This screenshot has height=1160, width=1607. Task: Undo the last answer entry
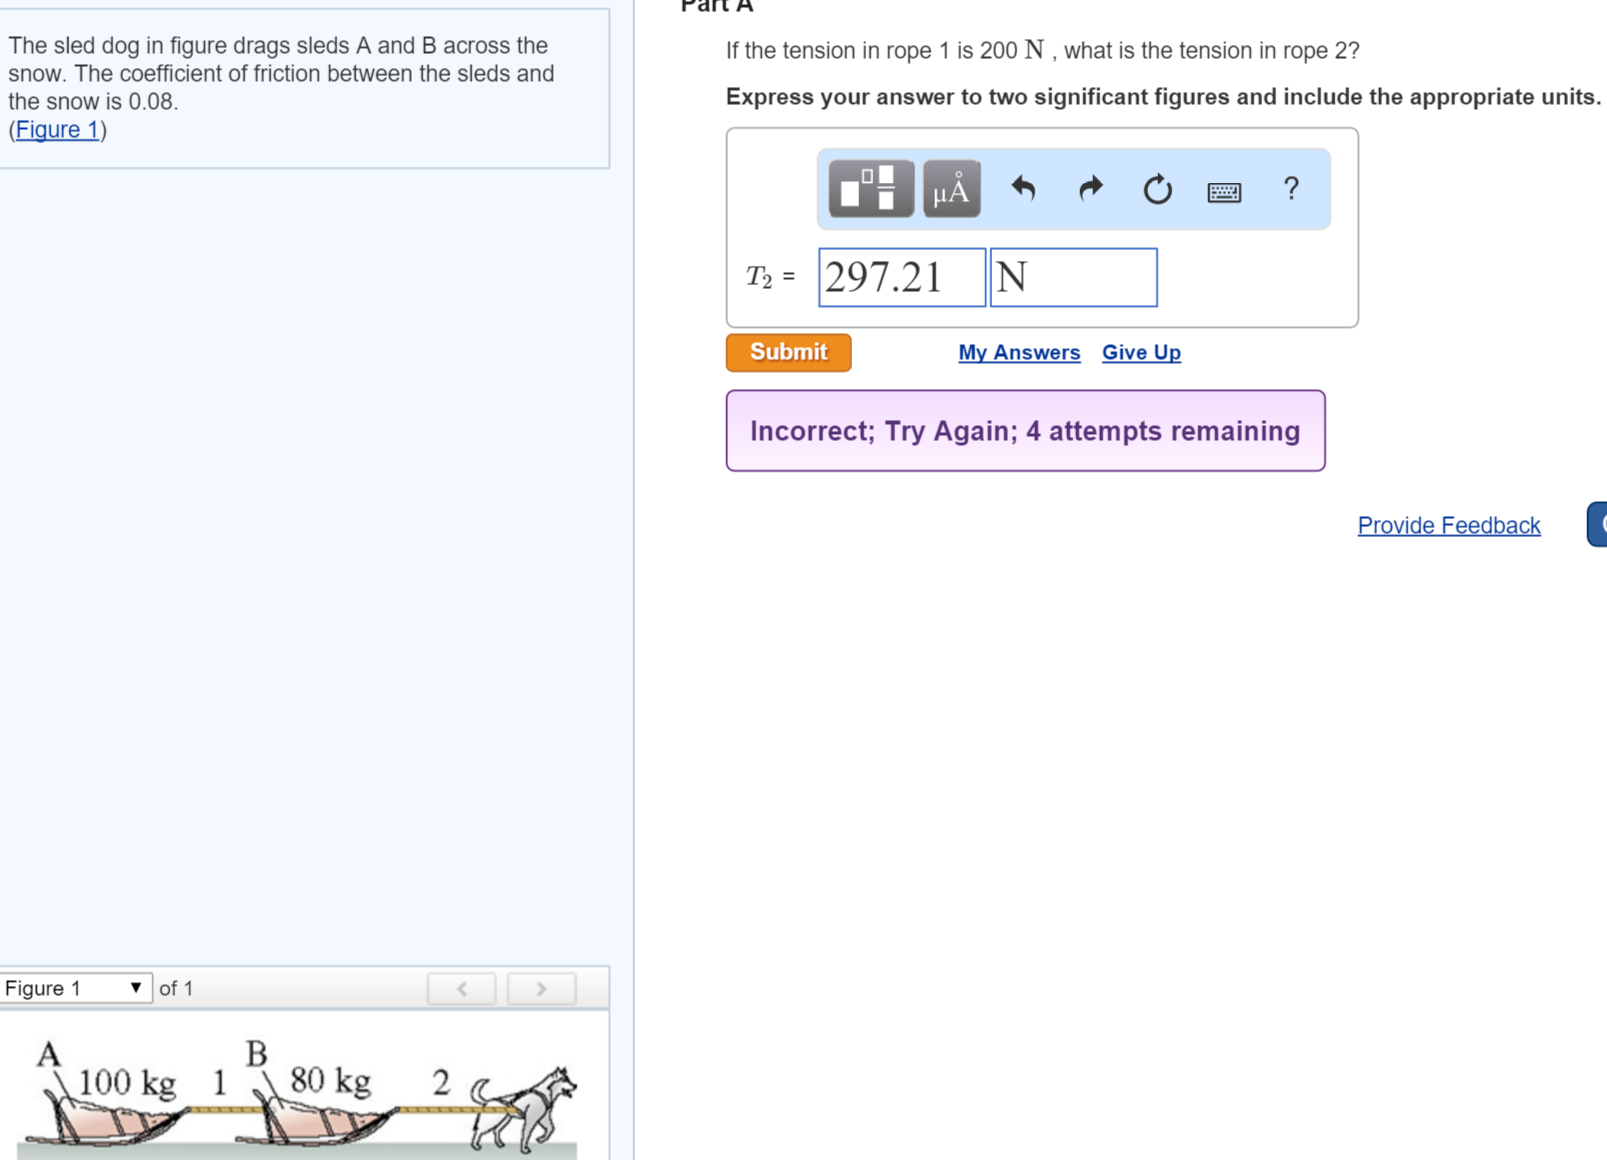1023,189
